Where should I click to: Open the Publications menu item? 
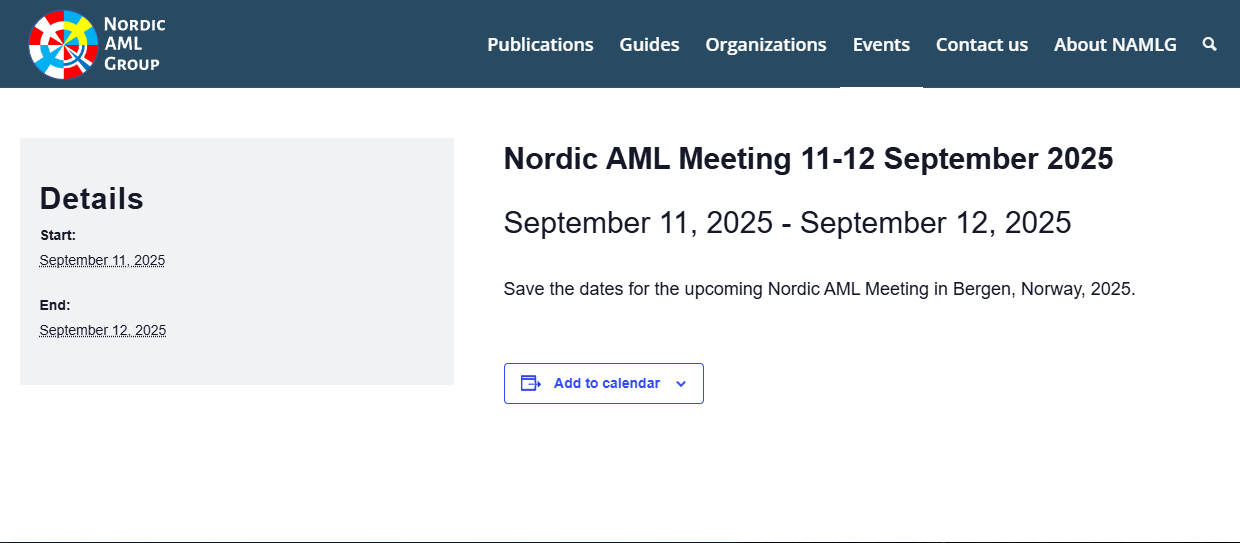point(540,45)
